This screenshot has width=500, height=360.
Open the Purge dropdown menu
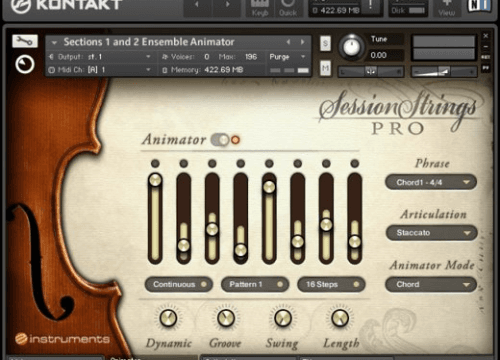(x=287, y=57)
